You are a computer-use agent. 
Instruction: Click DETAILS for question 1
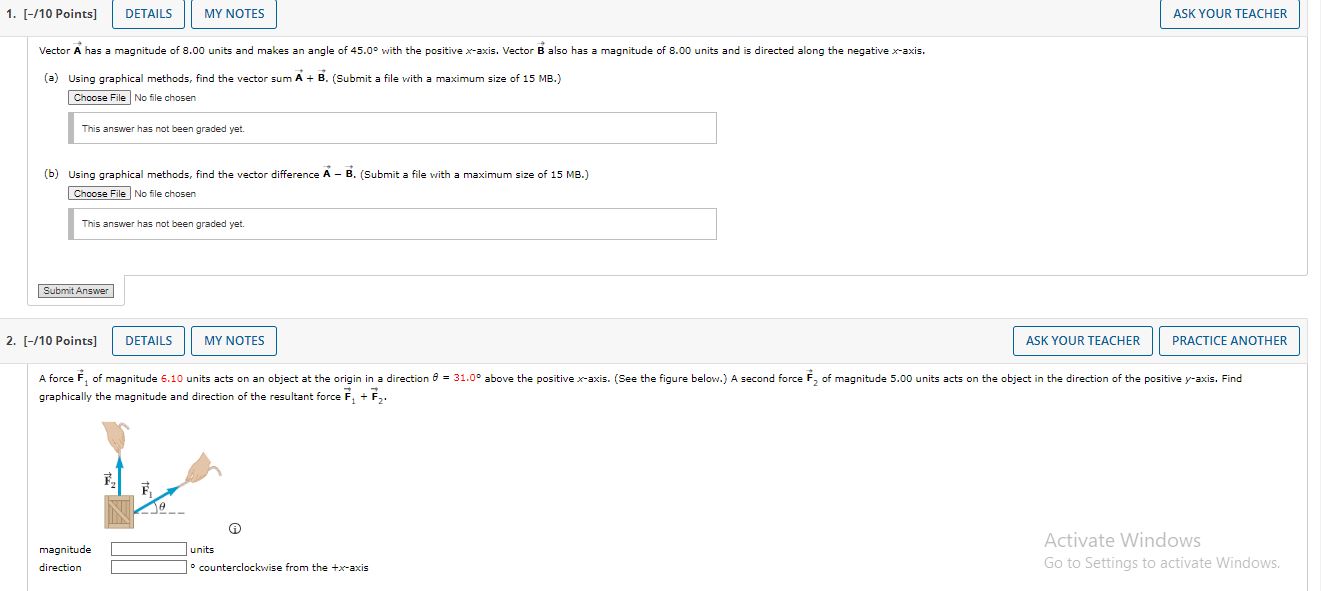click(147, 13)
